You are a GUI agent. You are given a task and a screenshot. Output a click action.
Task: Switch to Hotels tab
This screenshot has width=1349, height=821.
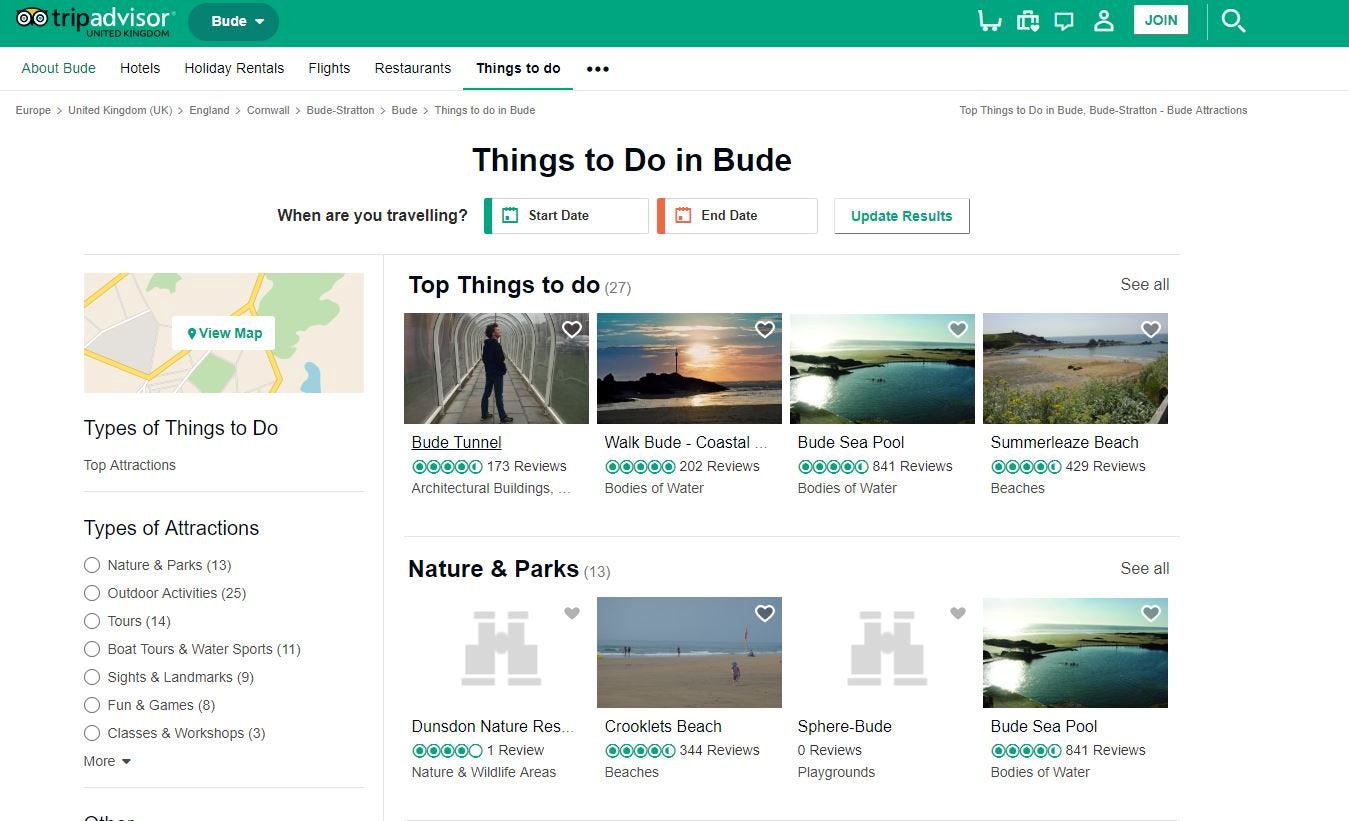click(140, 68)
